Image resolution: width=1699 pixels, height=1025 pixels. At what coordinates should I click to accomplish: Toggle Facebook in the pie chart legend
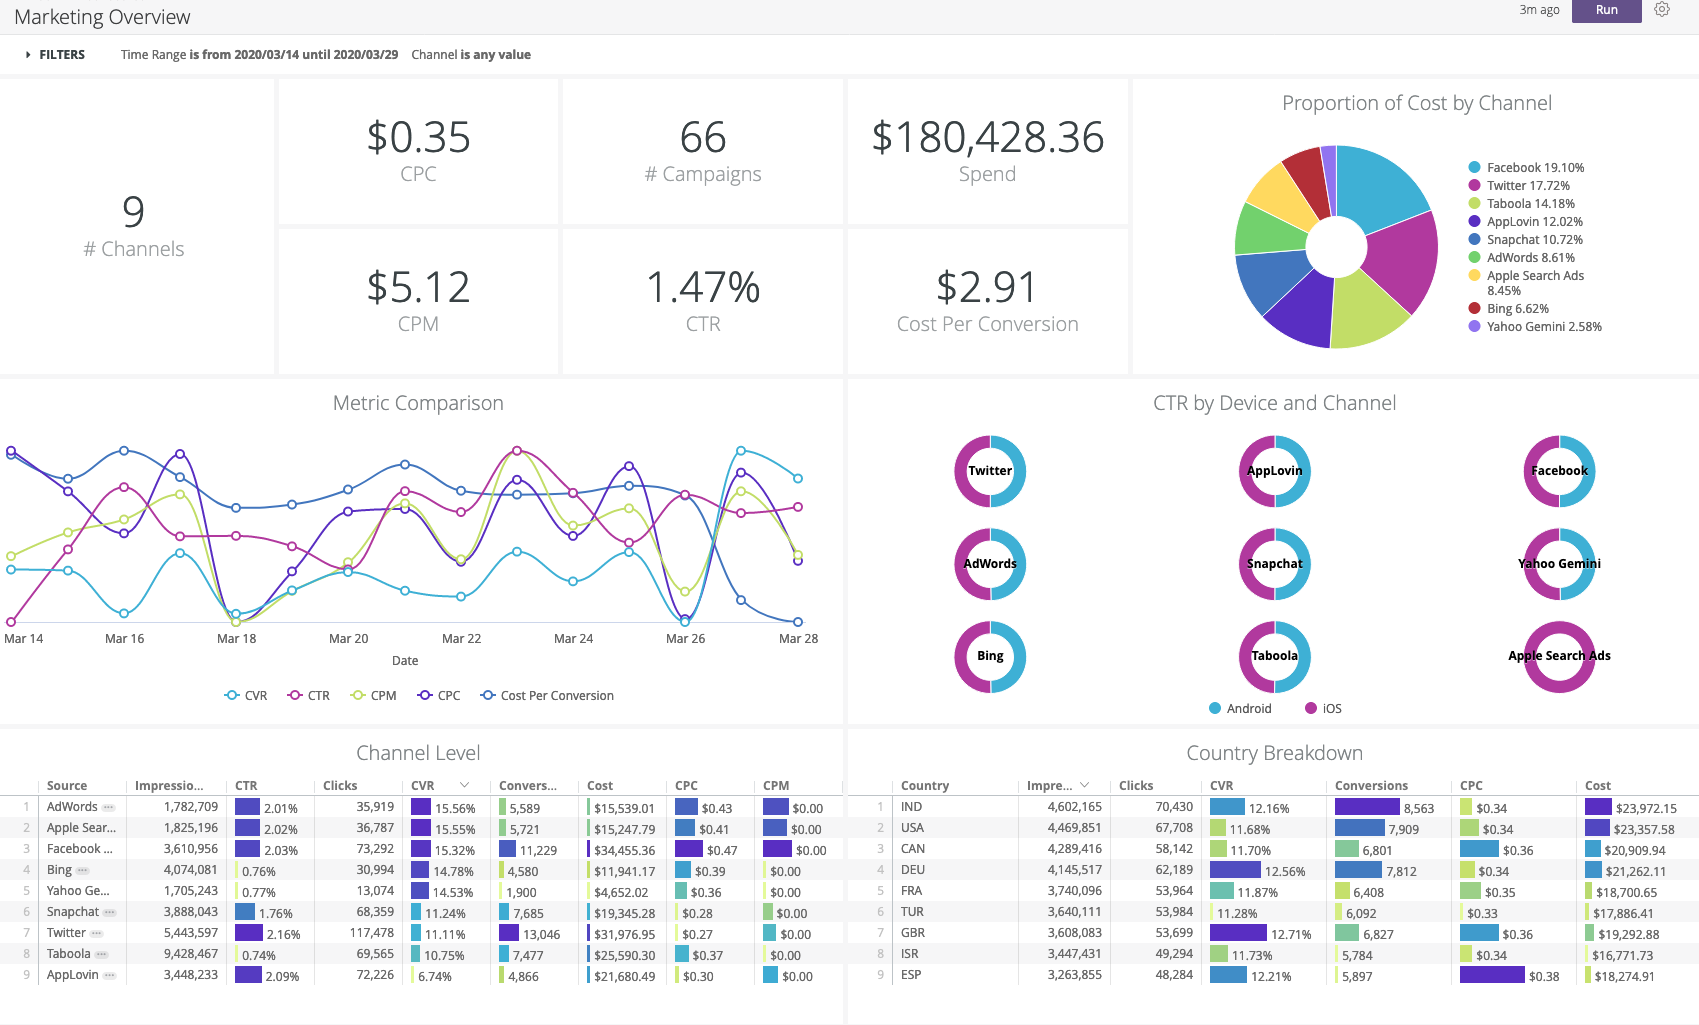pos(1526,168)
